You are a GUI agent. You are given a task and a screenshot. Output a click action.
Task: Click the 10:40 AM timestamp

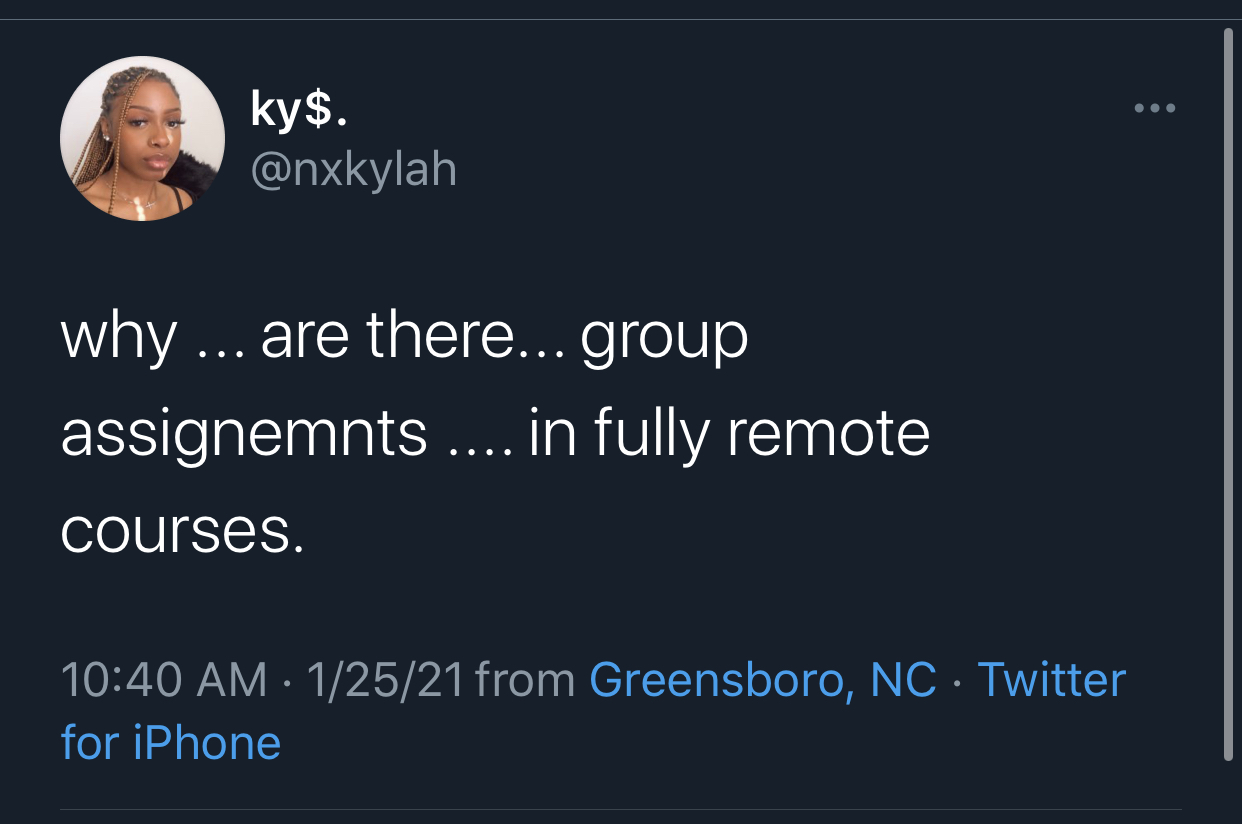(164, 680)
